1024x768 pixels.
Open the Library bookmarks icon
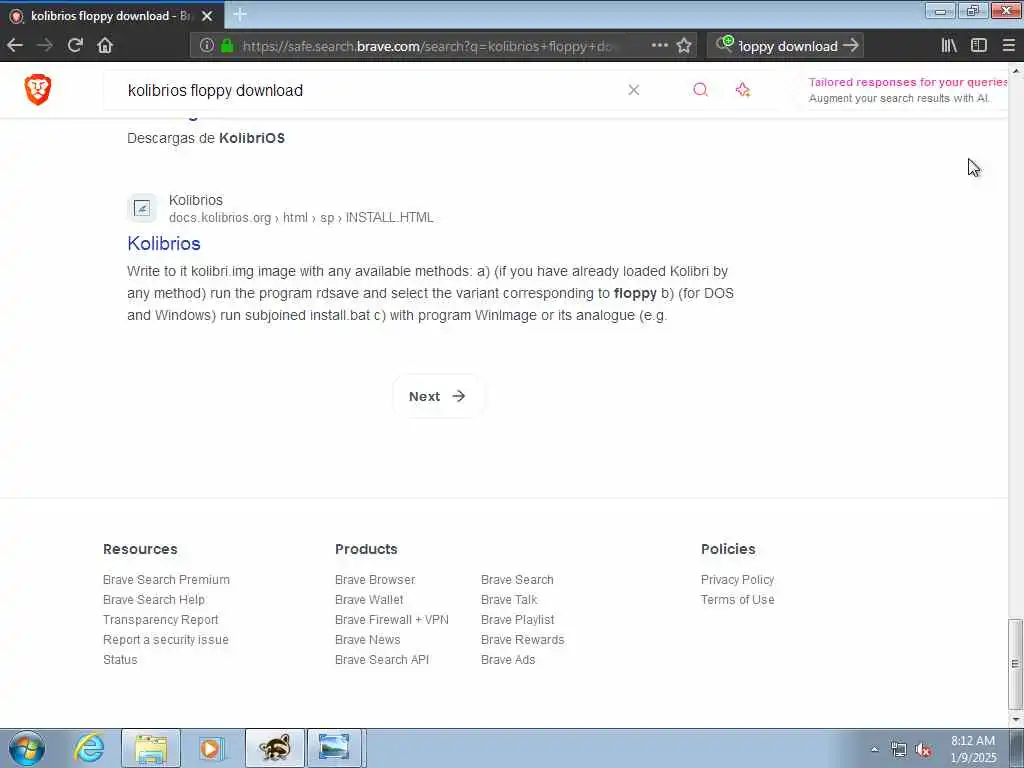pyautogui.click(x=949, y=45)
